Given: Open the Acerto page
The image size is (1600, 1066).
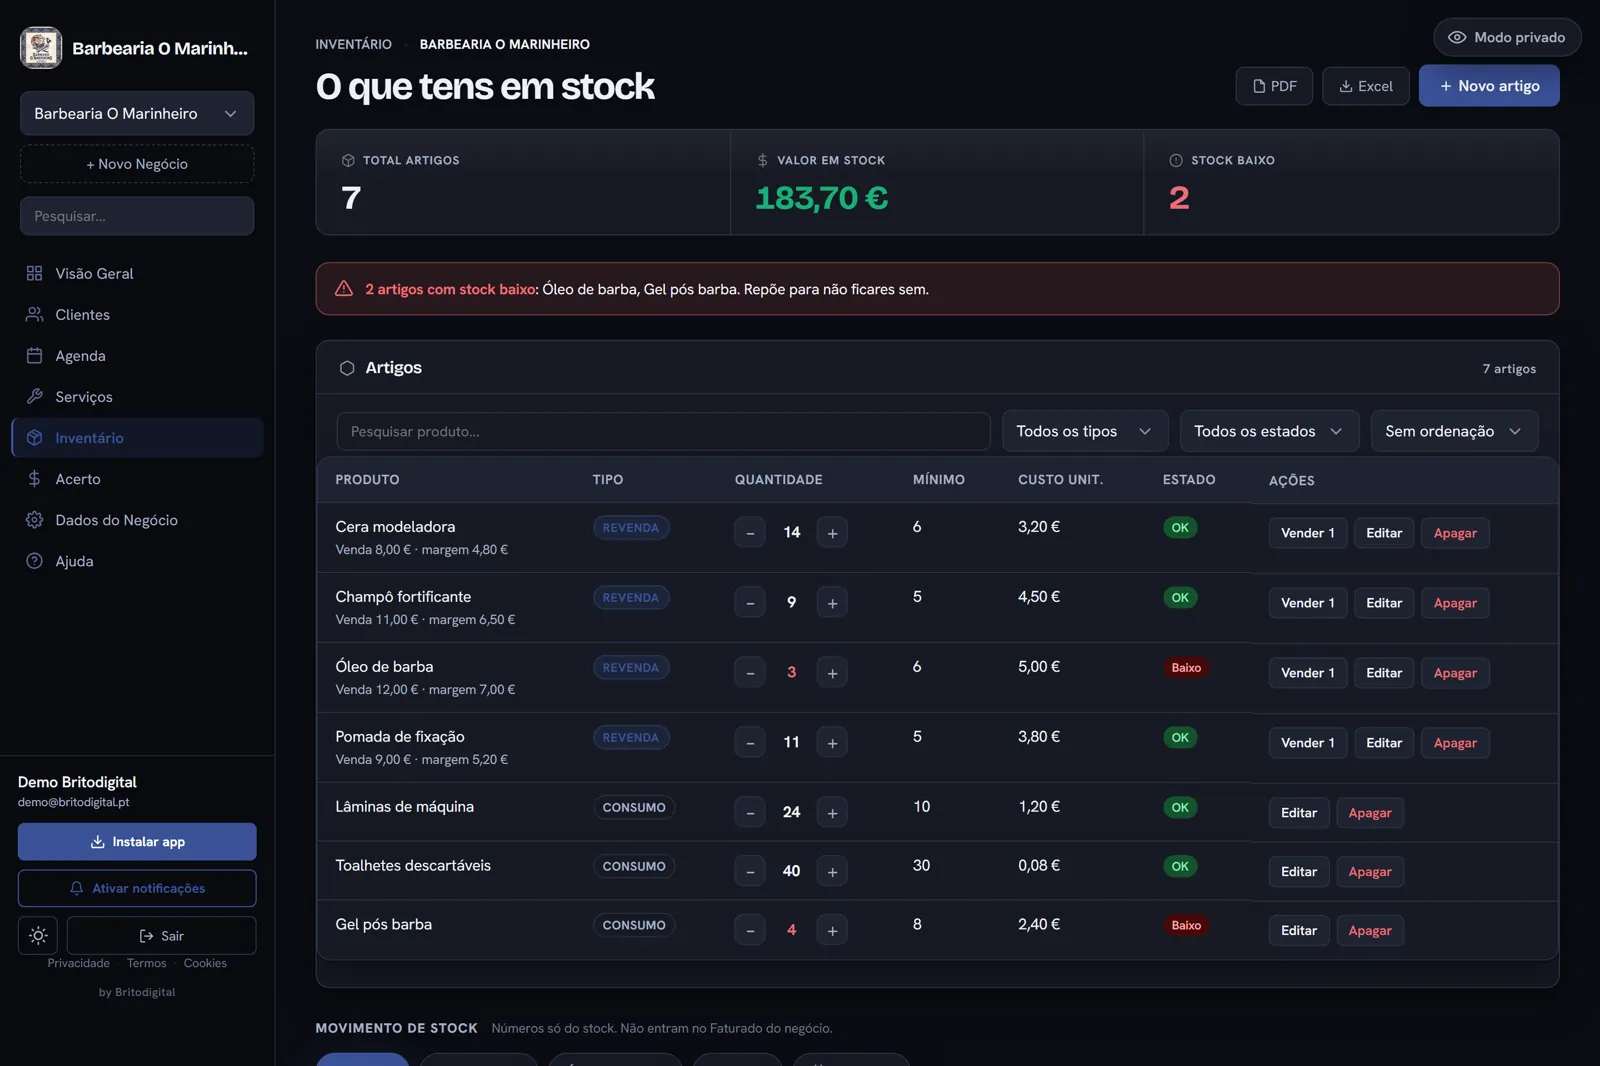Looking at the screenshot, I should (x=137, y=478).
